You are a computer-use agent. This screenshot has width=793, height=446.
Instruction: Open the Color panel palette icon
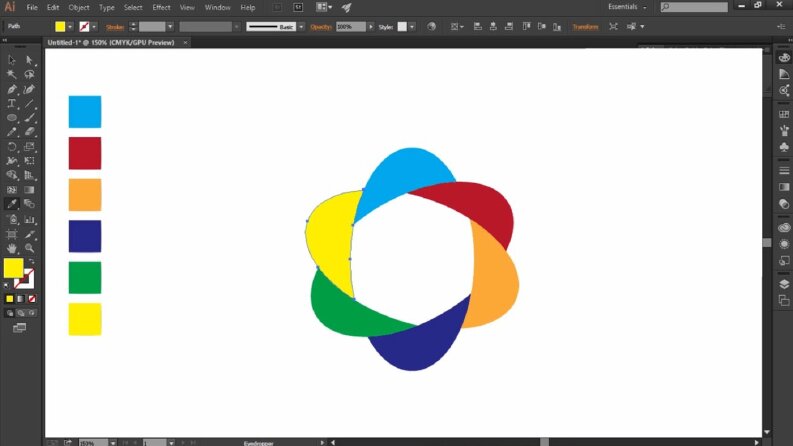784,58
